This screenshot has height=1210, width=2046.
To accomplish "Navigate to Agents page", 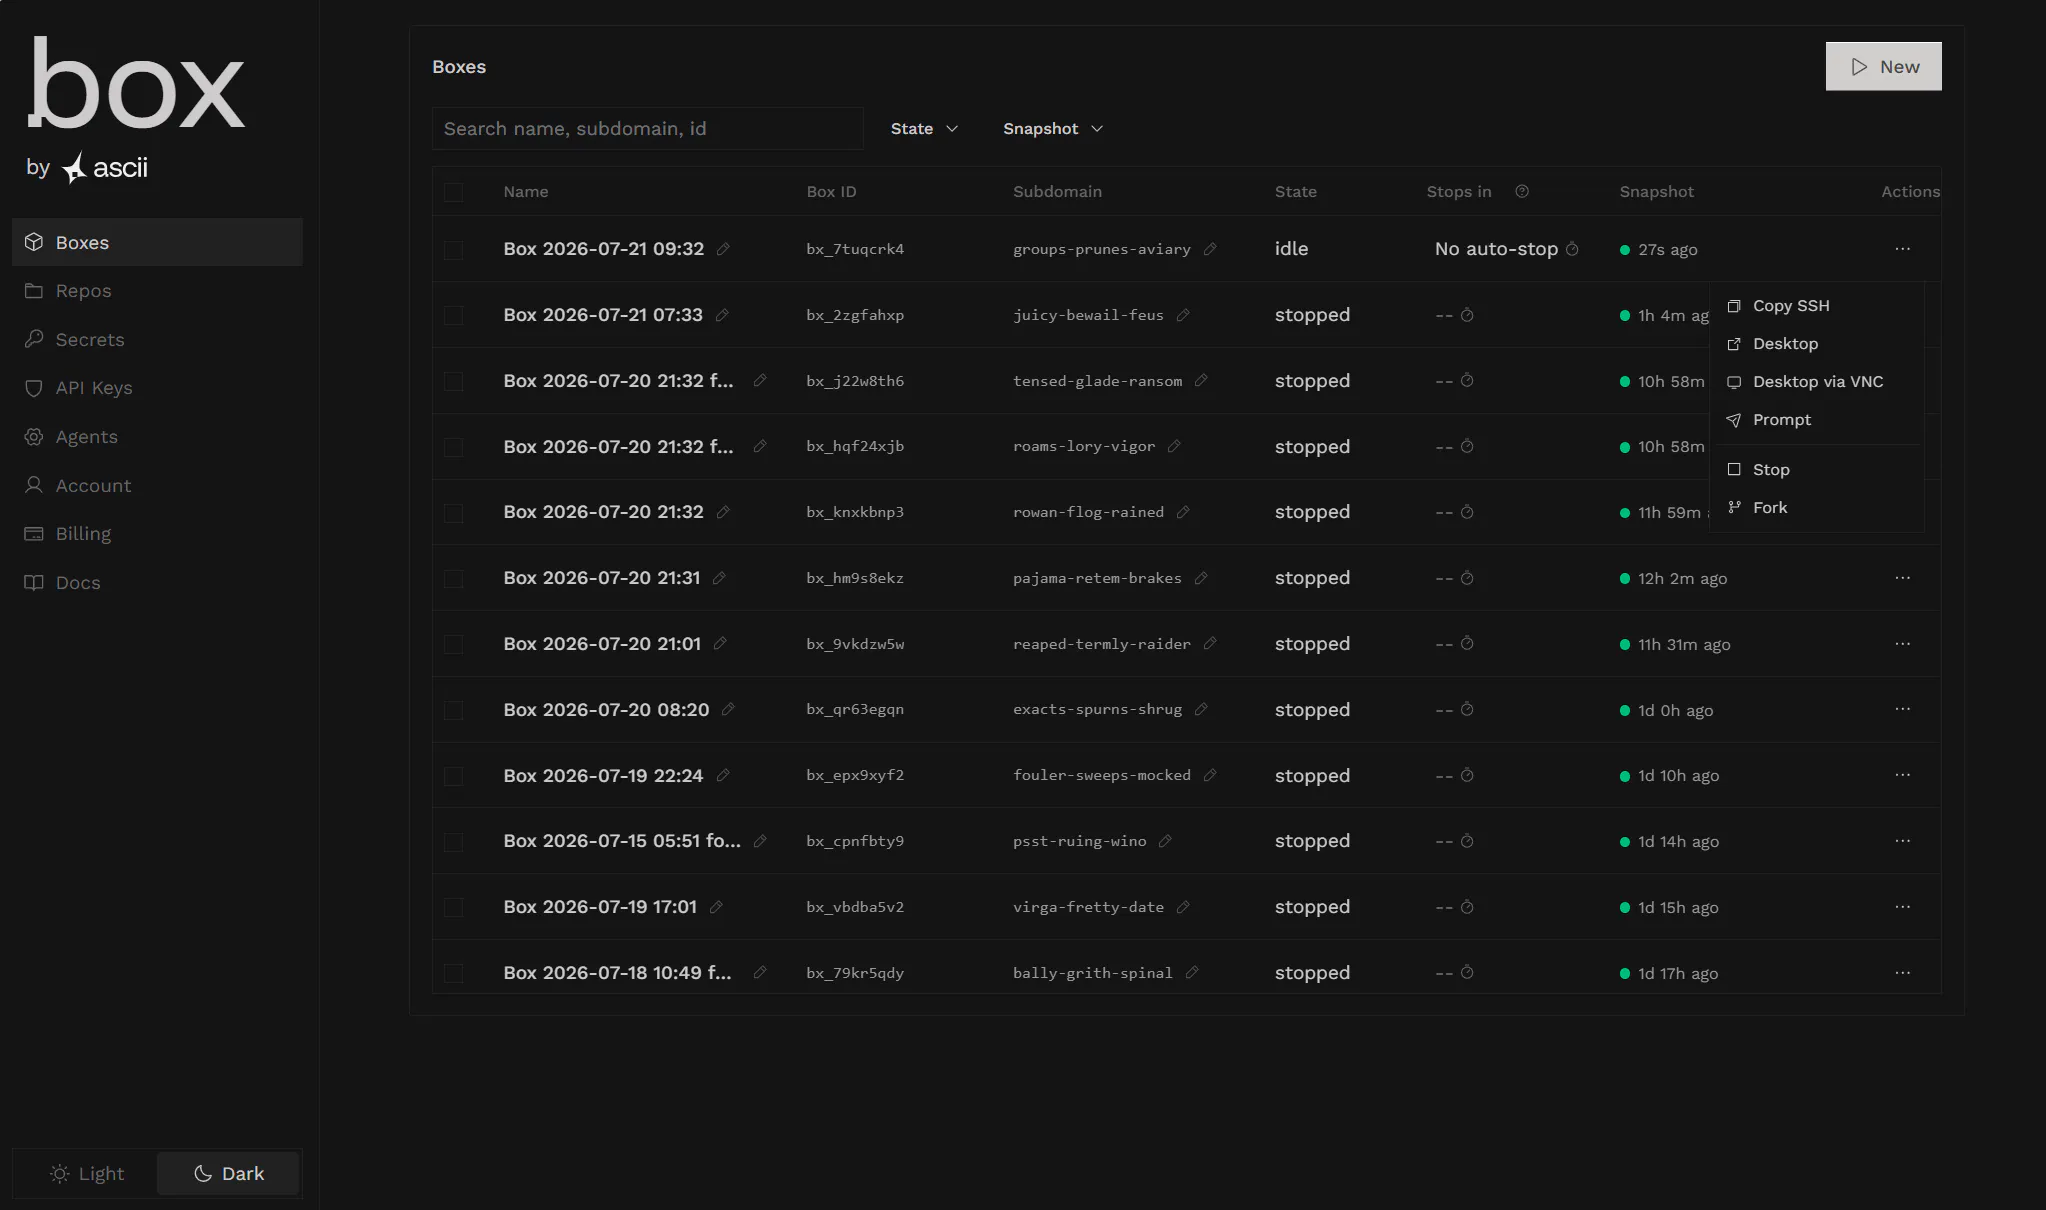I will (x=157, y=437).
